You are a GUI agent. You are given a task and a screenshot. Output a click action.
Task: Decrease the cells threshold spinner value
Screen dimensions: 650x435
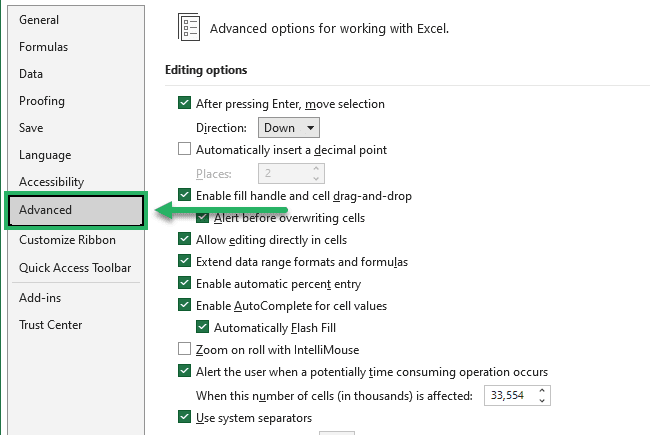pyautogui.click(x=542, y=400)
